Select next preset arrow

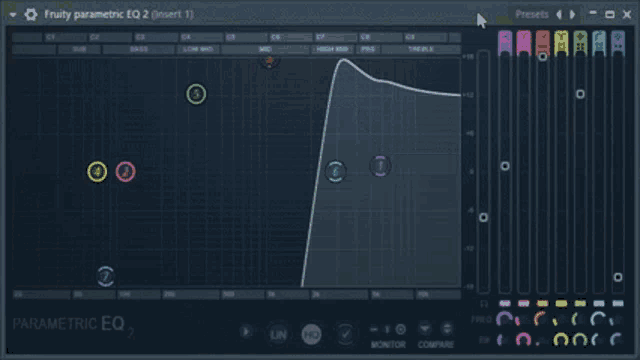tap(573, 15)
